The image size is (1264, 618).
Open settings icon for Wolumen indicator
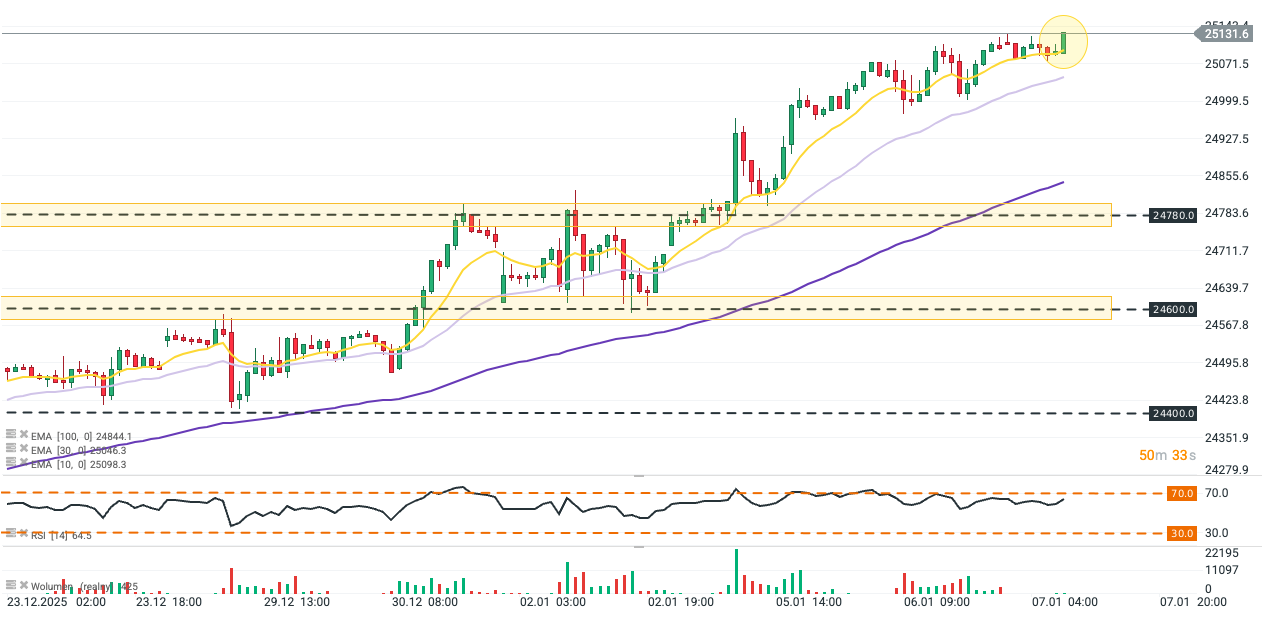pos(11,585)
